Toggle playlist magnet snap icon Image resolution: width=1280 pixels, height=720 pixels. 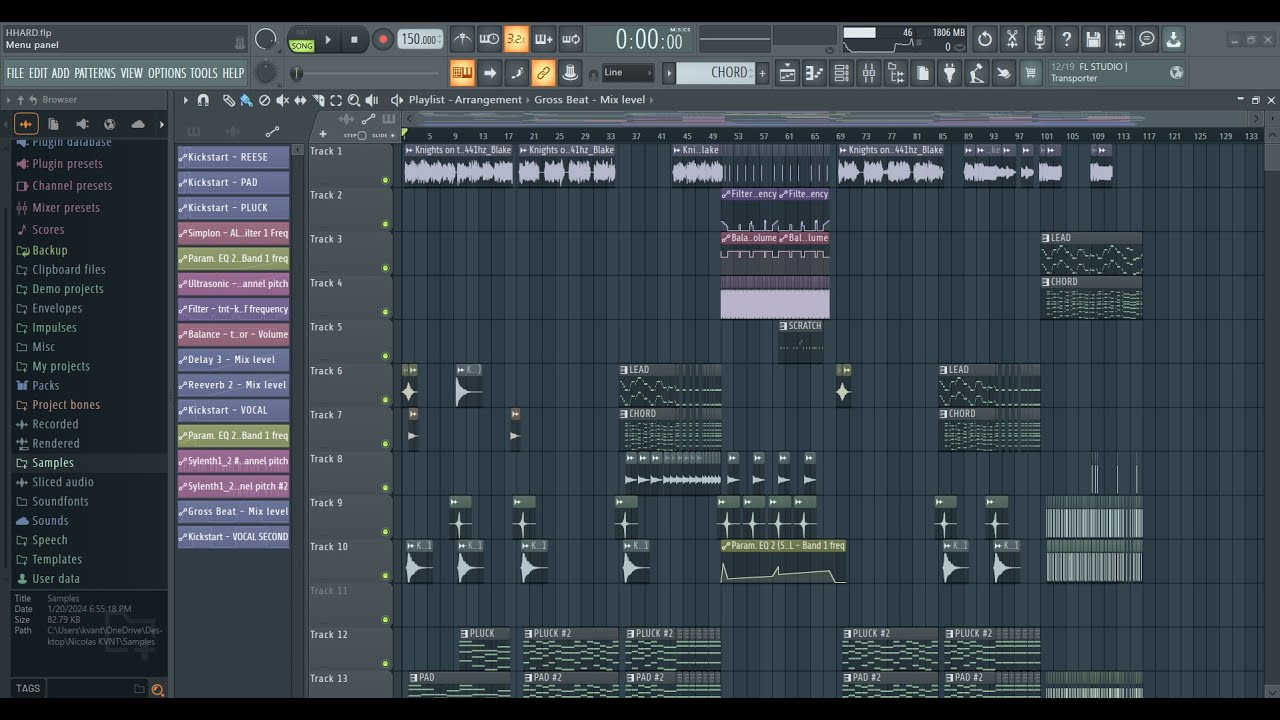(203, 100)
